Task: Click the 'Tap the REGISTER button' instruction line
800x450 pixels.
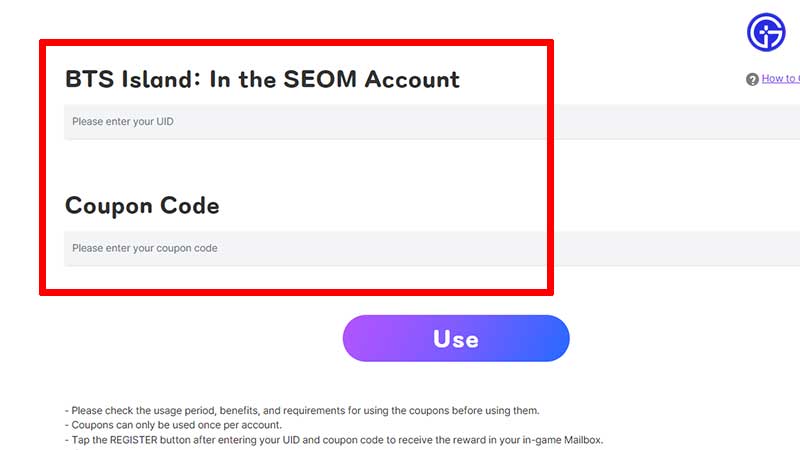Action: pos(338,440)
